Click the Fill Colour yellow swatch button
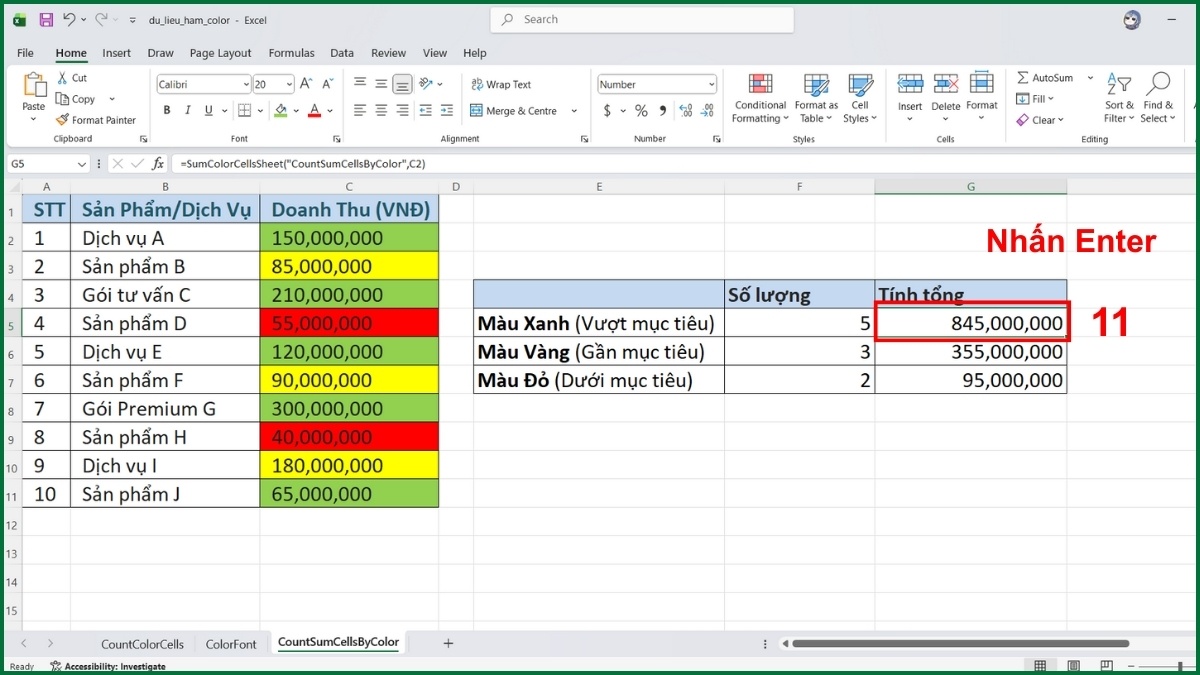Viewport: 1200px width, 675px height. coord(281,111)
